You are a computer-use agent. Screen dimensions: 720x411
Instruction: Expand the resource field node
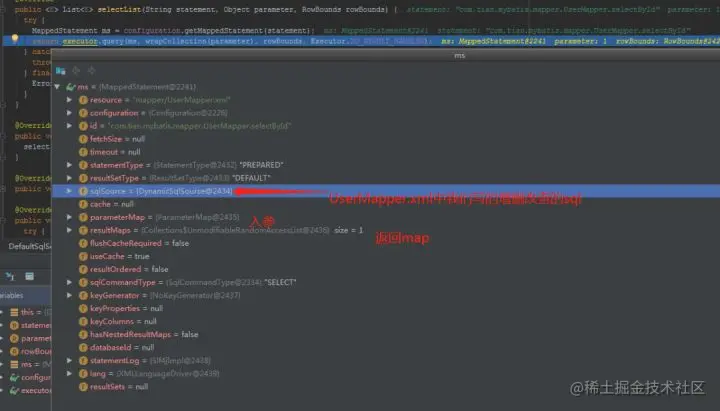coord(69,100)
